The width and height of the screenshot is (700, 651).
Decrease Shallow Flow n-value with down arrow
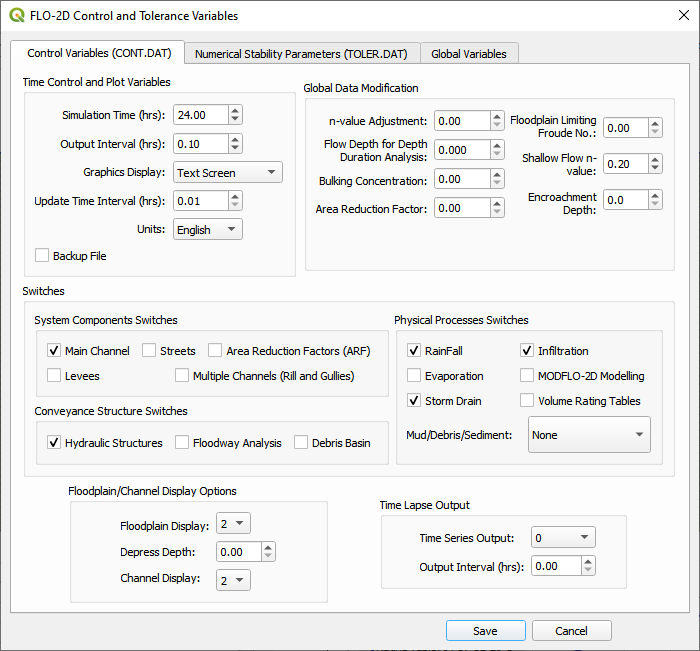pyautogui.click(x=655, y=169)
